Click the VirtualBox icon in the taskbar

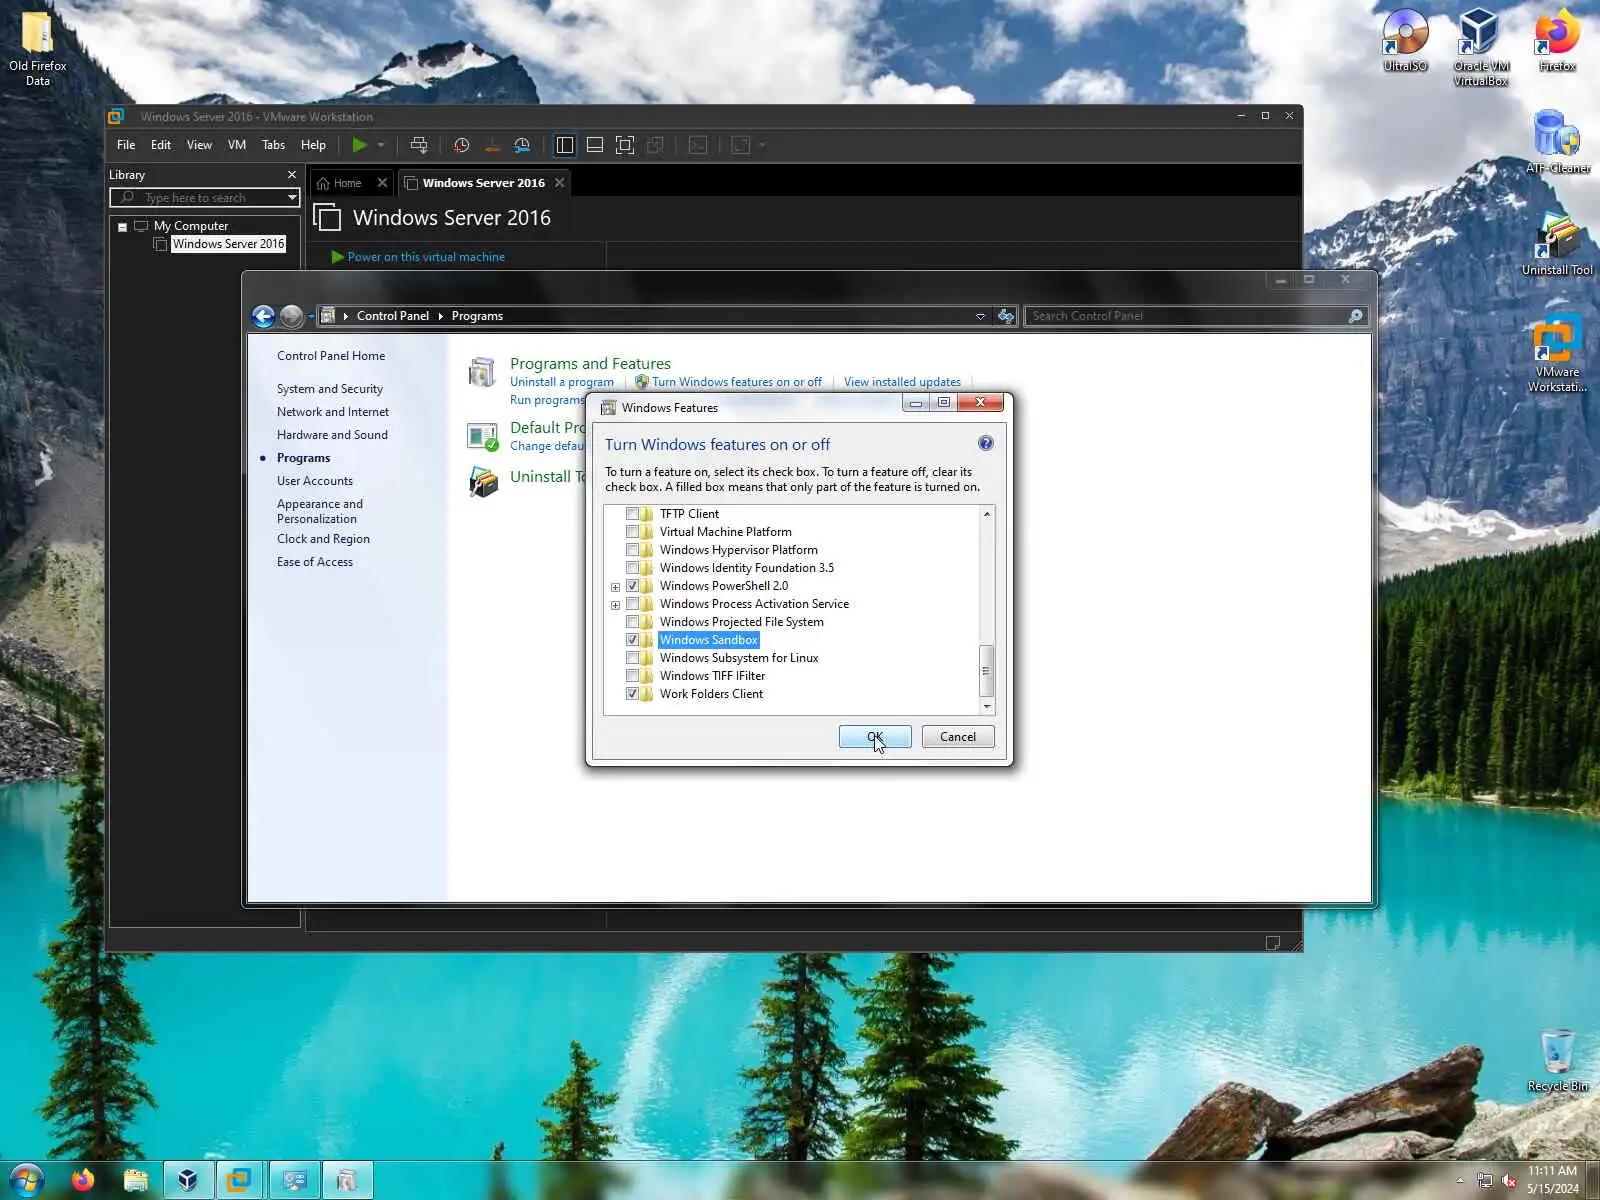tap(187, 1181)
